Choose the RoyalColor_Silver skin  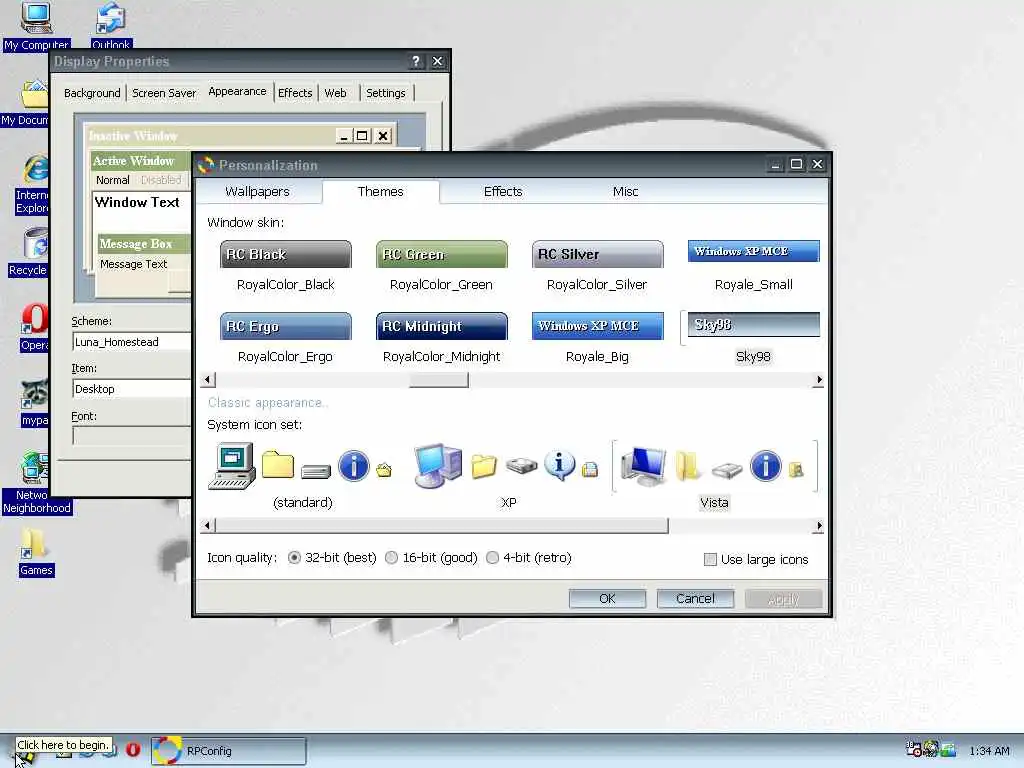[x=597, y=267]
